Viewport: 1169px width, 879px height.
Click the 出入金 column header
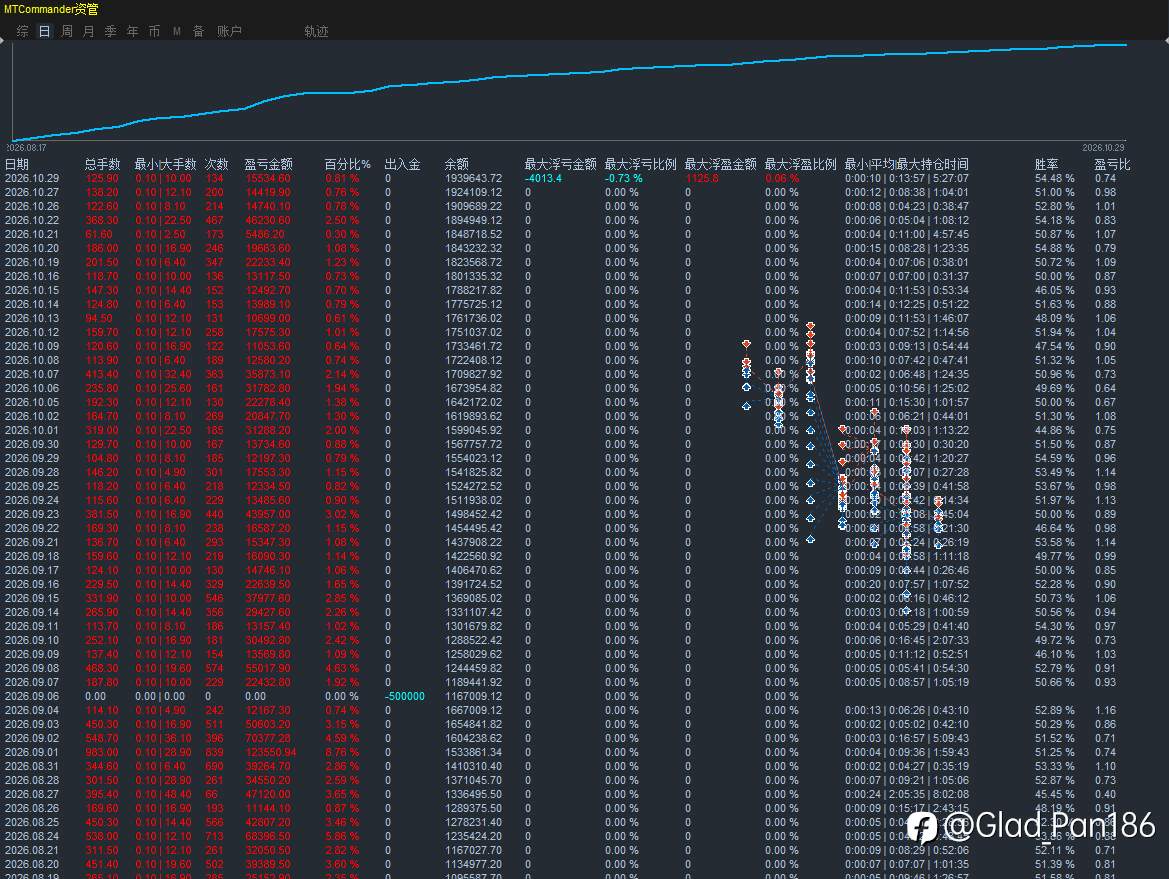click(403, 164)
